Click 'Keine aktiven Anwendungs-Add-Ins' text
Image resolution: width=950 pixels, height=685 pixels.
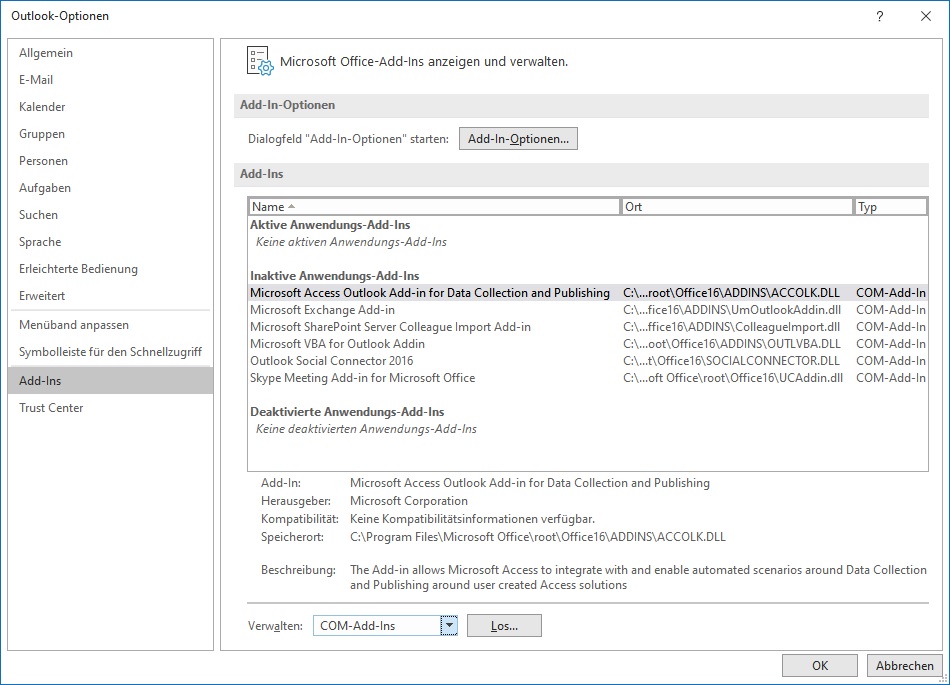(x=351, y=242)
